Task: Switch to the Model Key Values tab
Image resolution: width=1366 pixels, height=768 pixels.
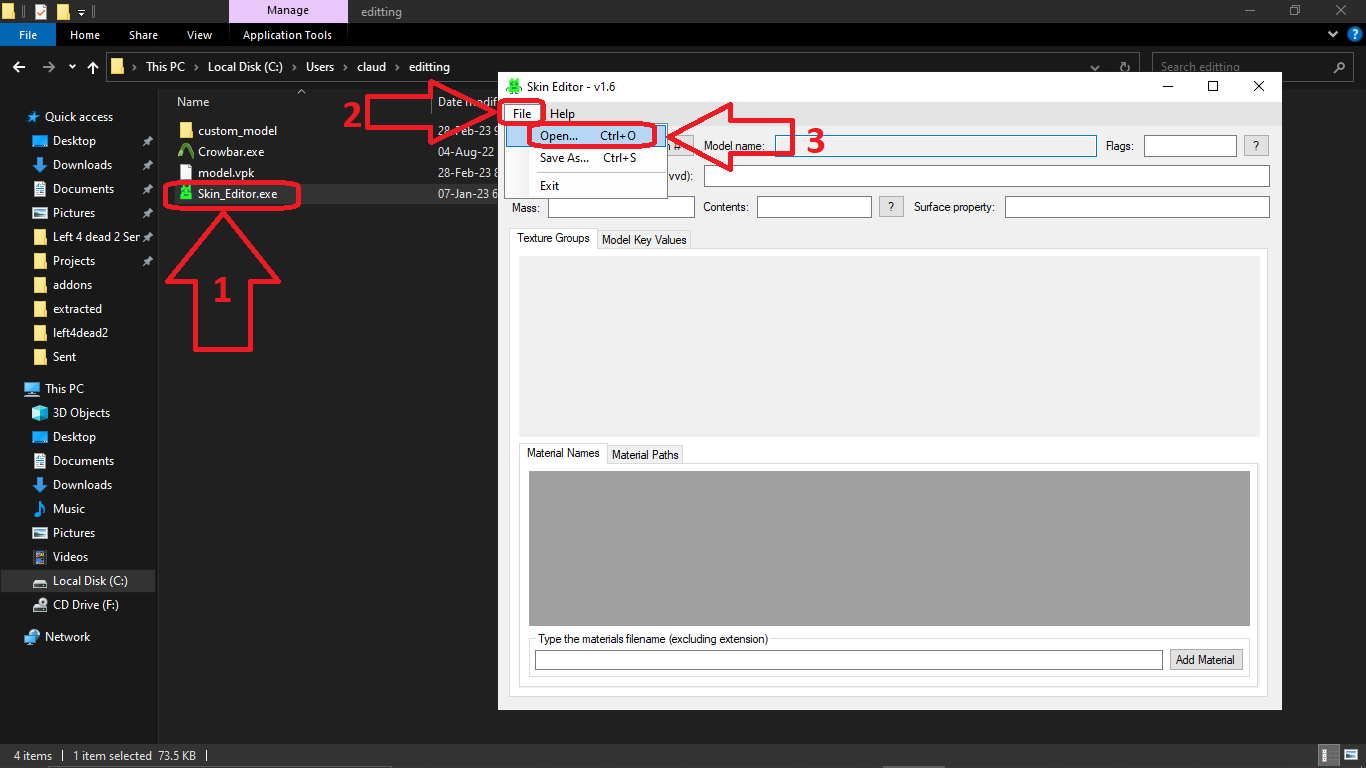Action: tap(644, 240)
